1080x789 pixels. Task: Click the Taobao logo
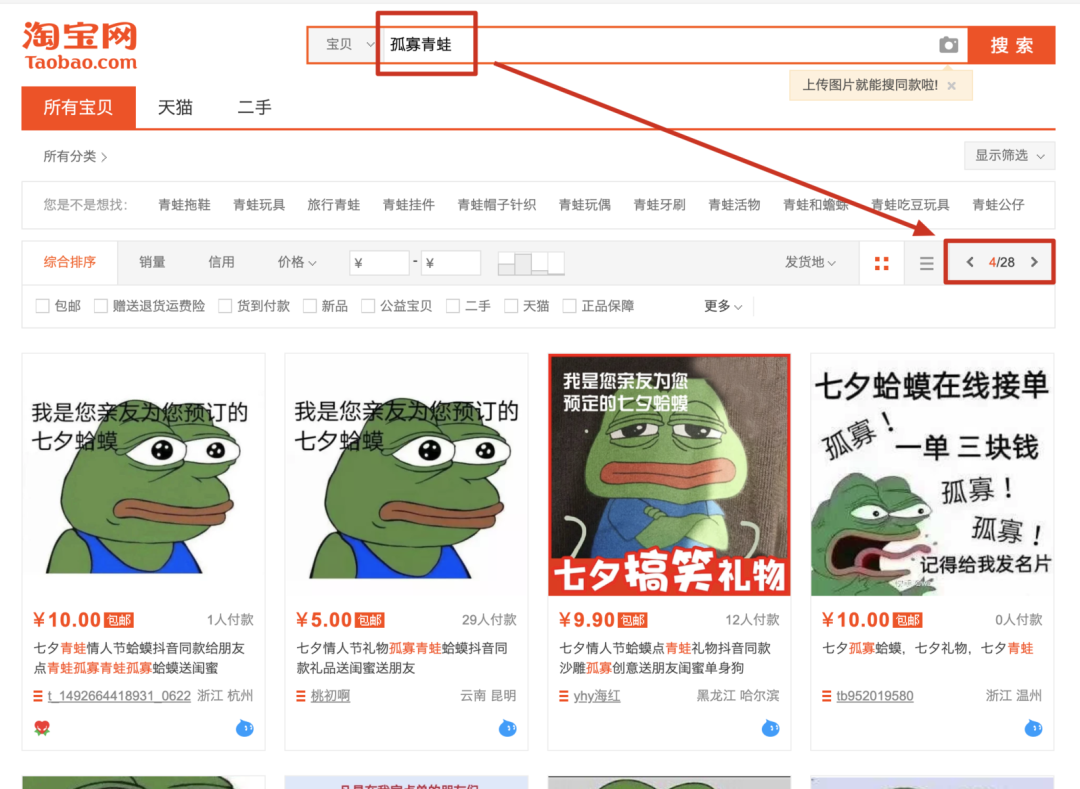(x=80, y=45)
